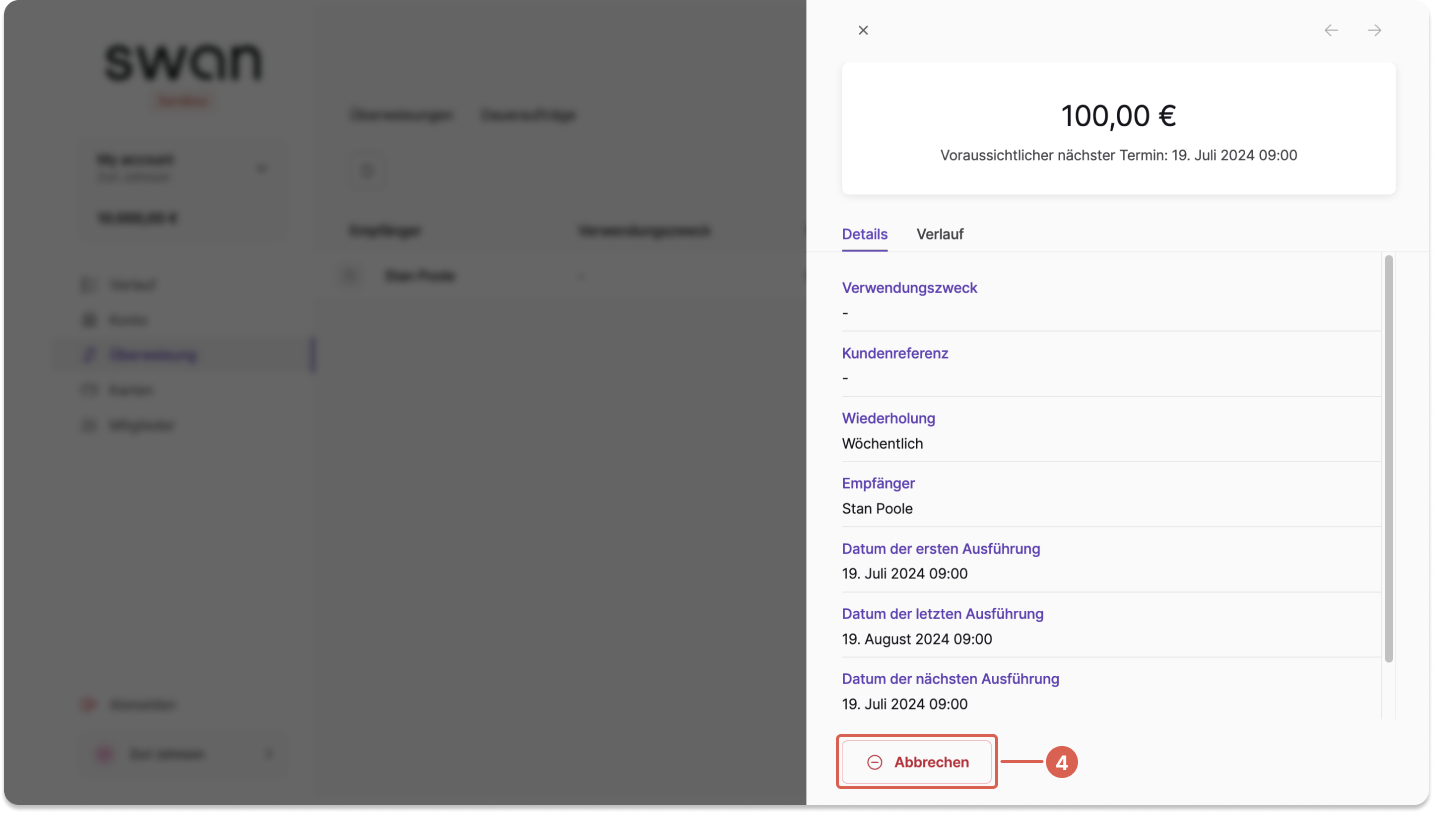Open Verlauf in the left sidebar

[184, 285]
